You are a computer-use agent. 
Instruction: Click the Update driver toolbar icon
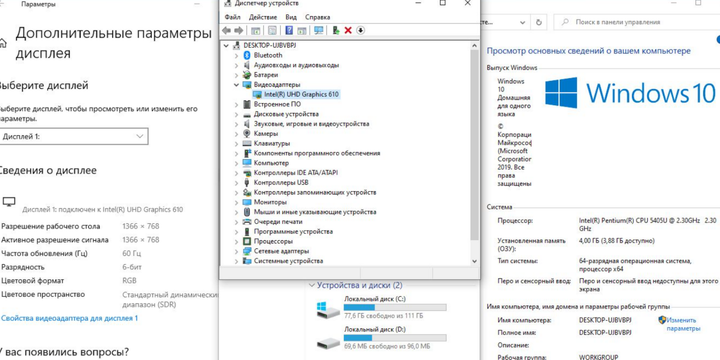click(x=336, y=30)
